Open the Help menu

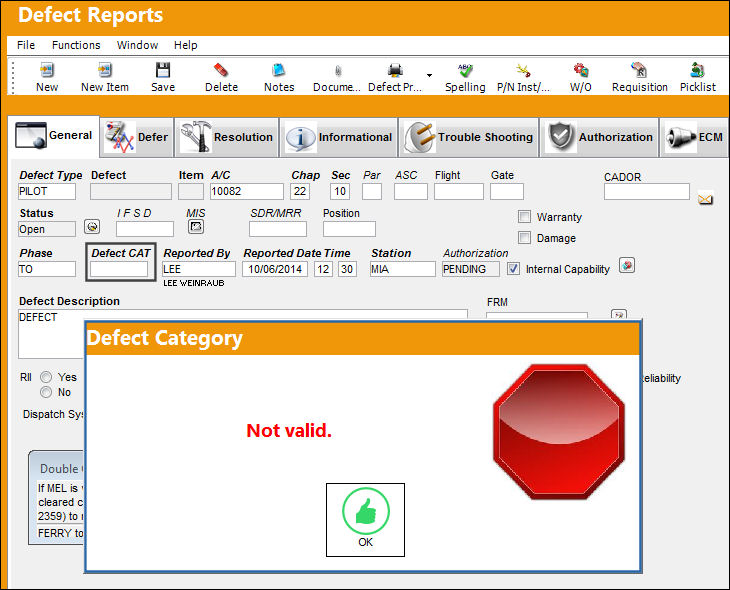(x=185, y=45)
